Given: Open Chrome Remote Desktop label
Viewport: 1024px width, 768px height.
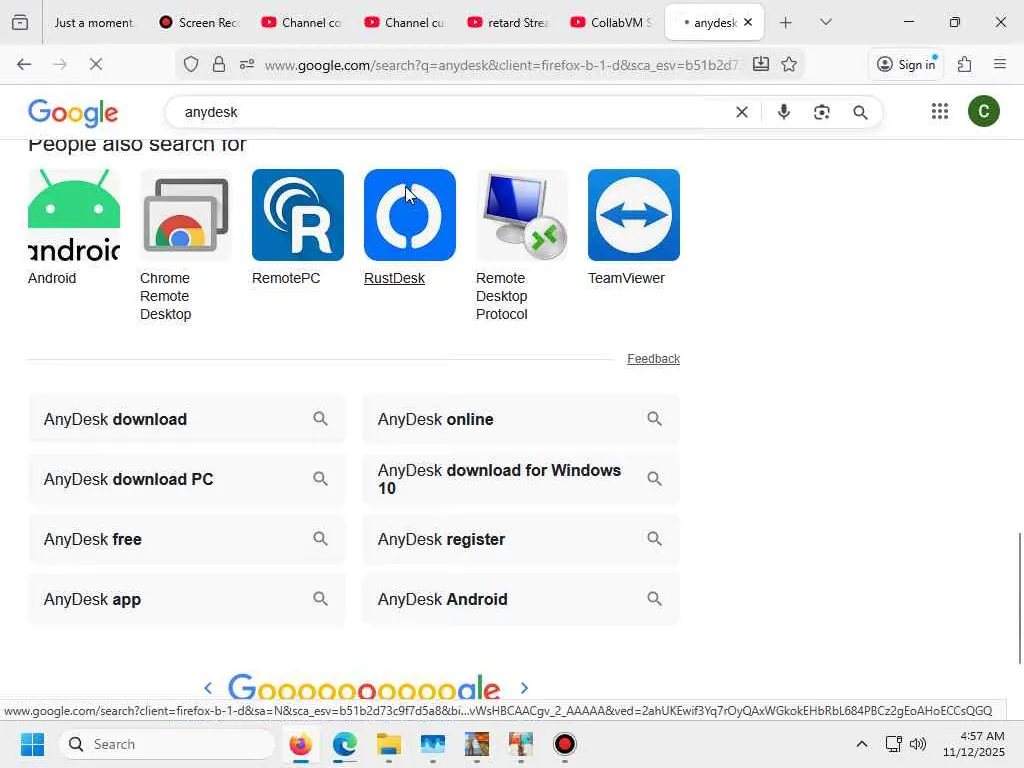Looking at the screenshot, I should [x=165, y=296].
